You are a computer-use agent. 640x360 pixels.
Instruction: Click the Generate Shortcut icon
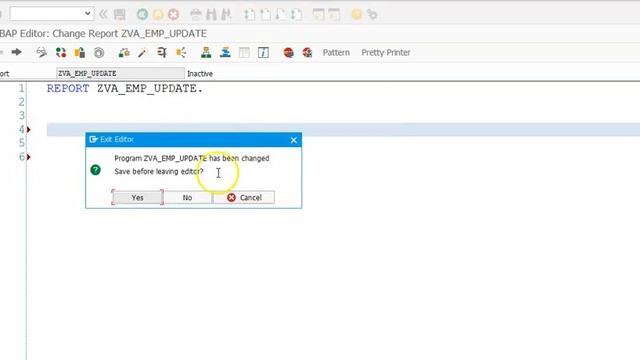click(334, 15)
